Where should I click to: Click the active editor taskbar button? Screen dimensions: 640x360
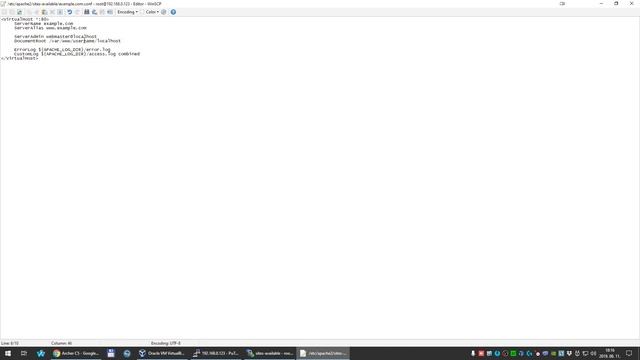coord(323,353)
